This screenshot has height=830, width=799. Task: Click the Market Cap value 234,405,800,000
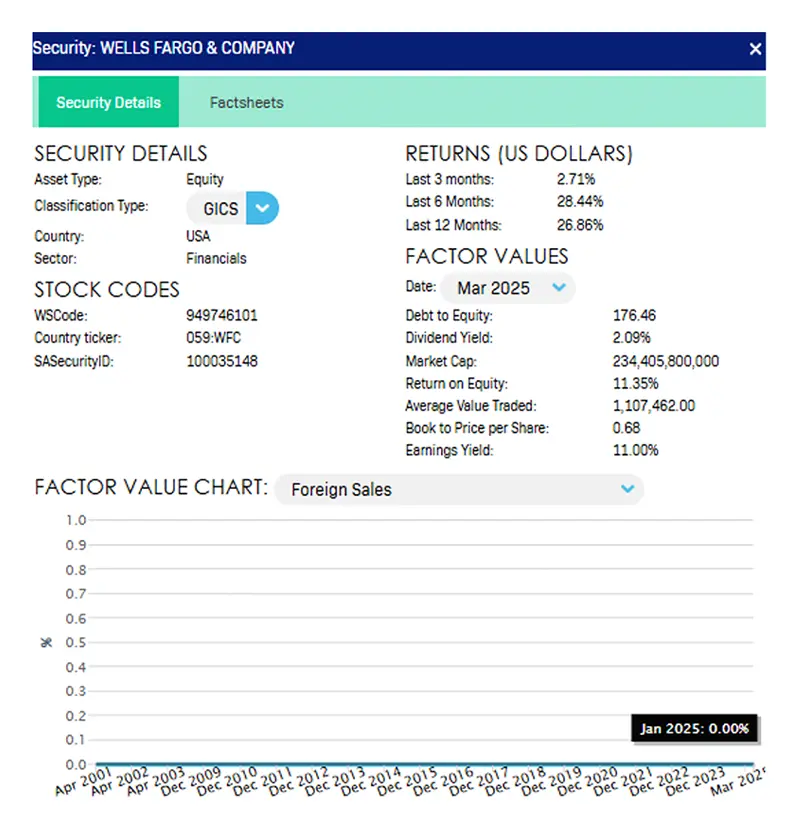click(665, 361)
